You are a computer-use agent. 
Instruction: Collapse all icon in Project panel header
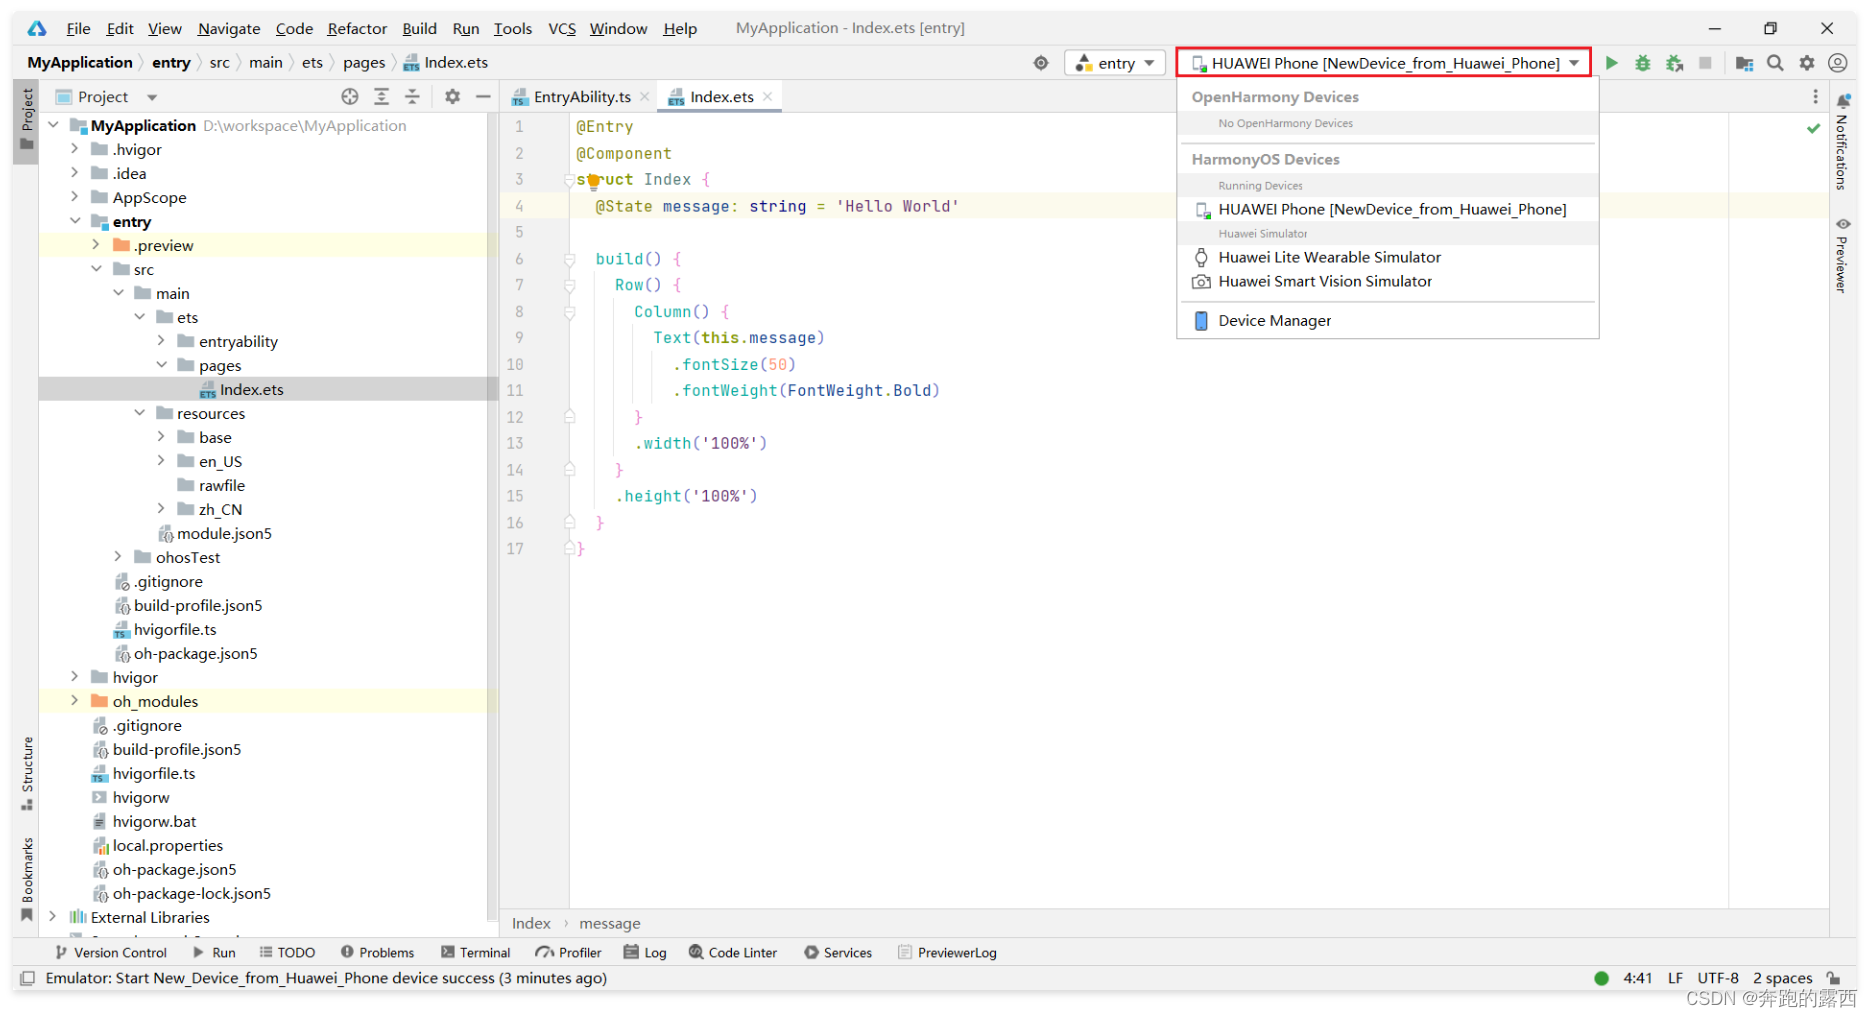coord(412,97)
